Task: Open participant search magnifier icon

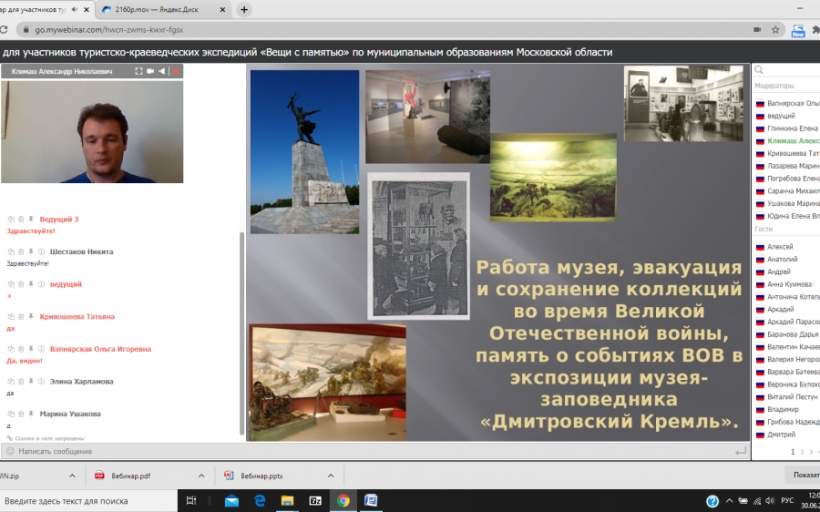Action: pyautogui.click(x=759, y=70)
